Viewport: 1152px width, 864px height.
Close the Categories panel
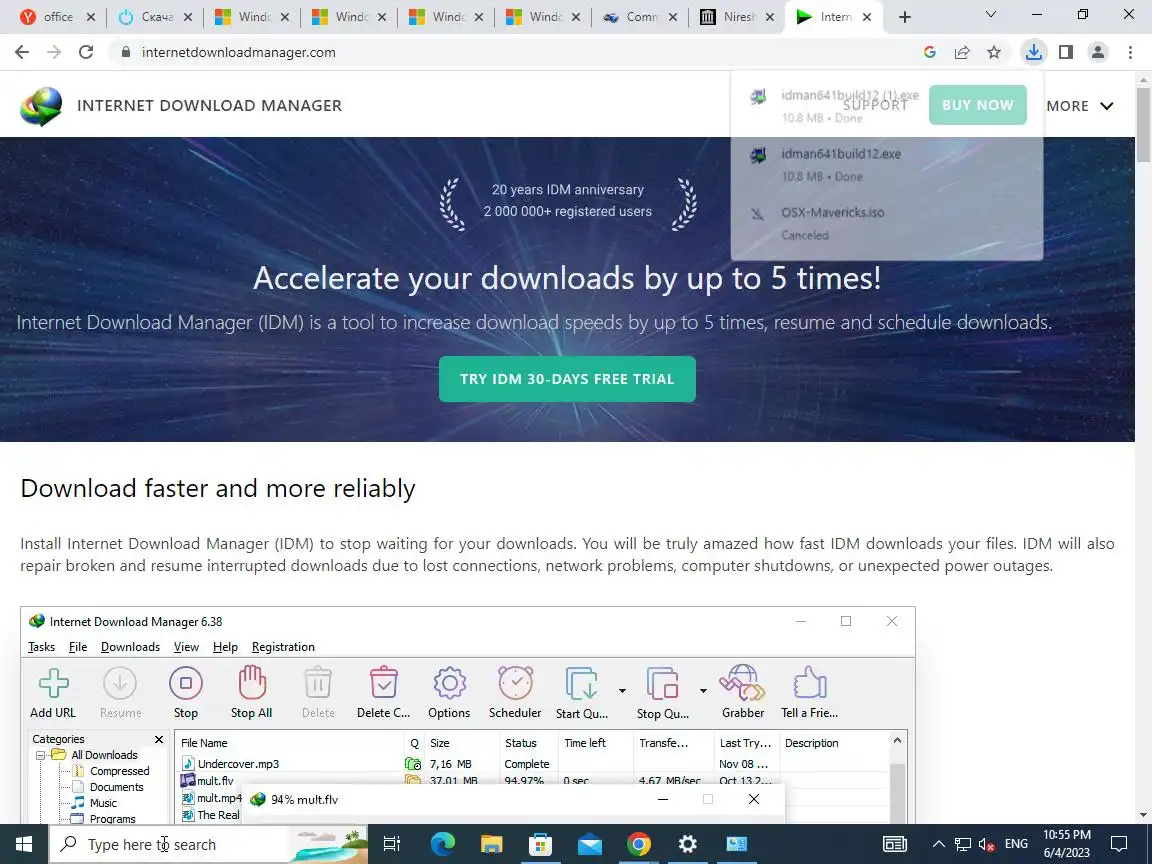tap(159, 739)
